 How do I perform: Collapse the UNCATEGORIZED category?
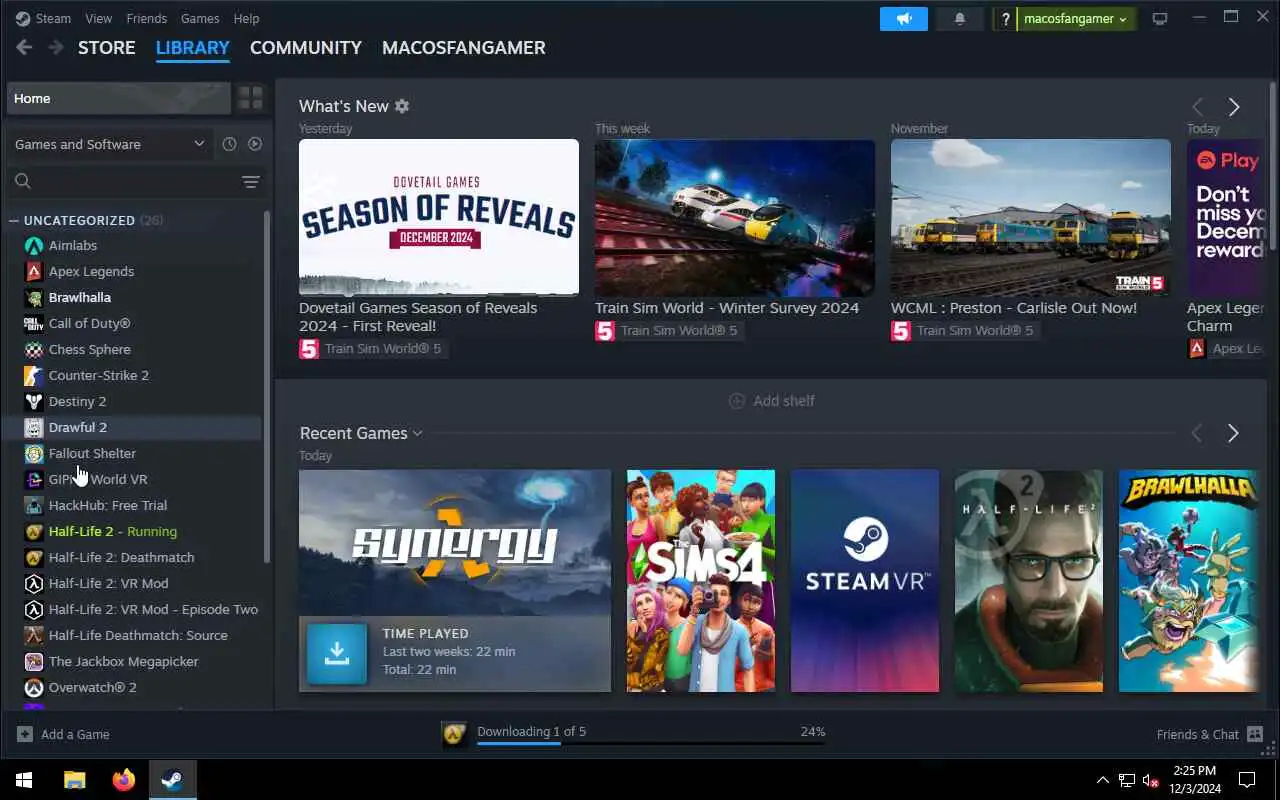click(14, 220)
